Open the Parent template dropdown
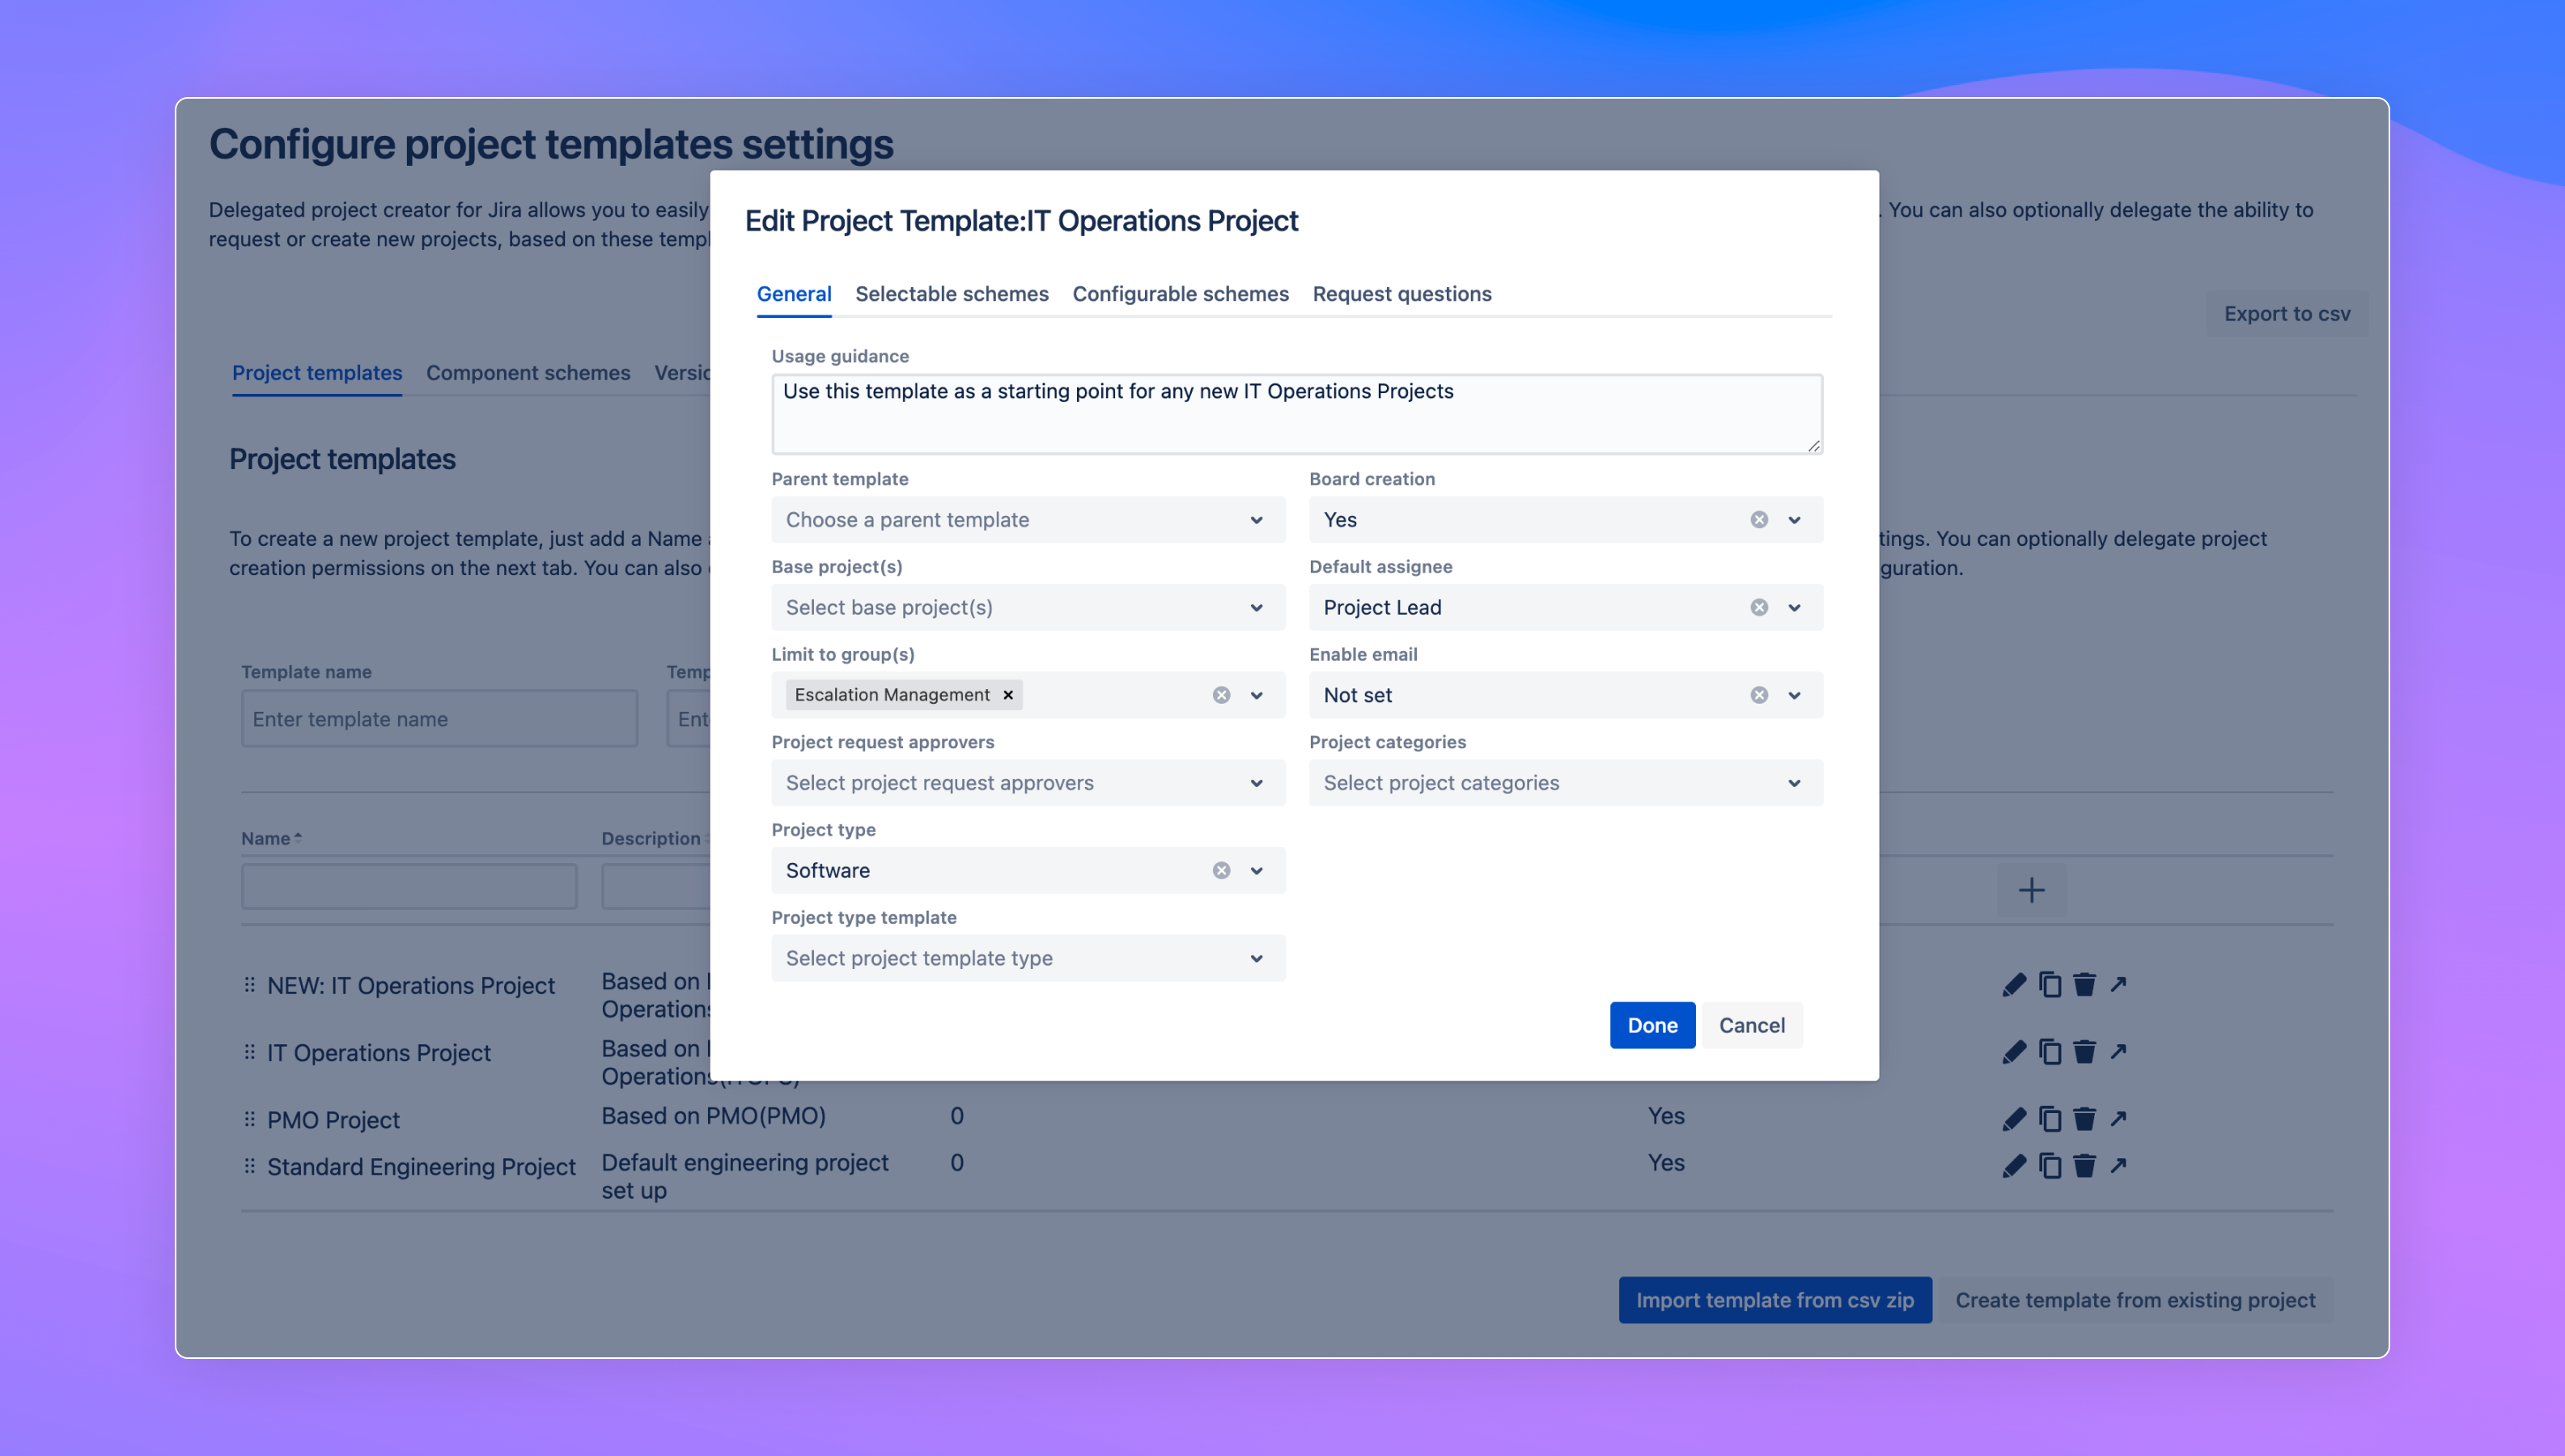 coord(1027,520)
